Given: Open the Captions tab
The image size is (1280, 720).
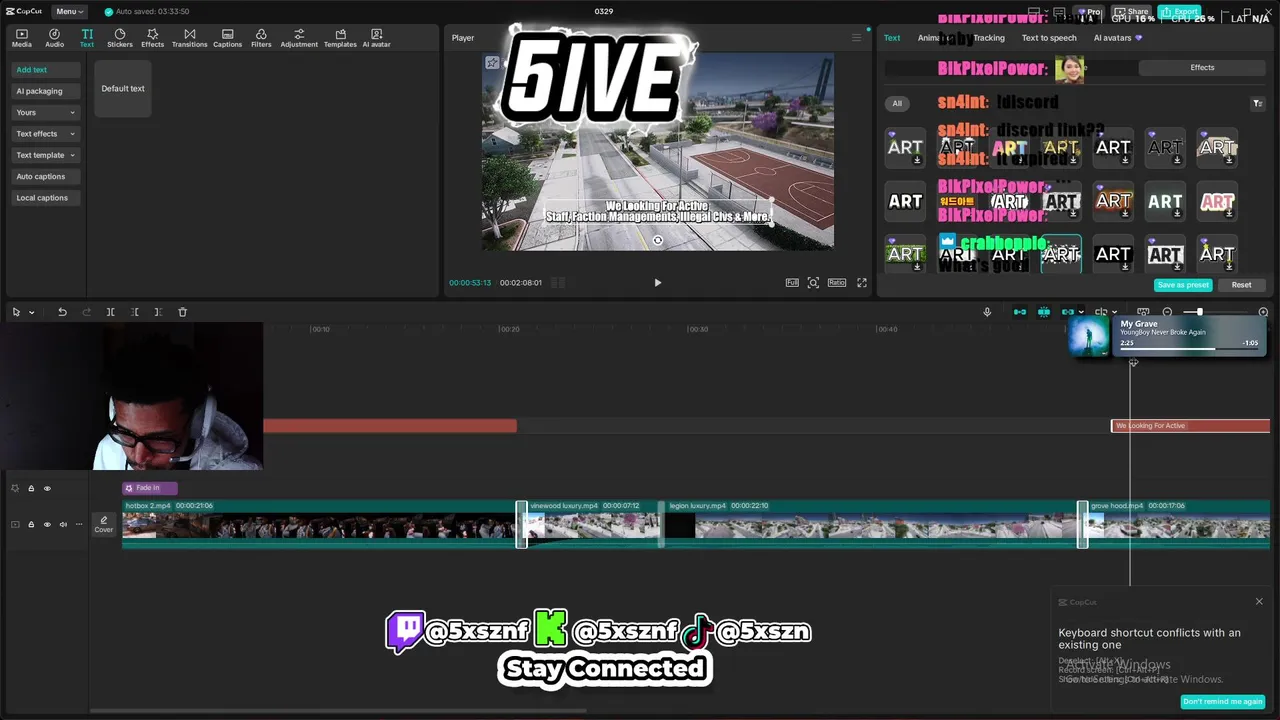Looking at the screenshot, I should pyautogui.click(x=227, y=38).
